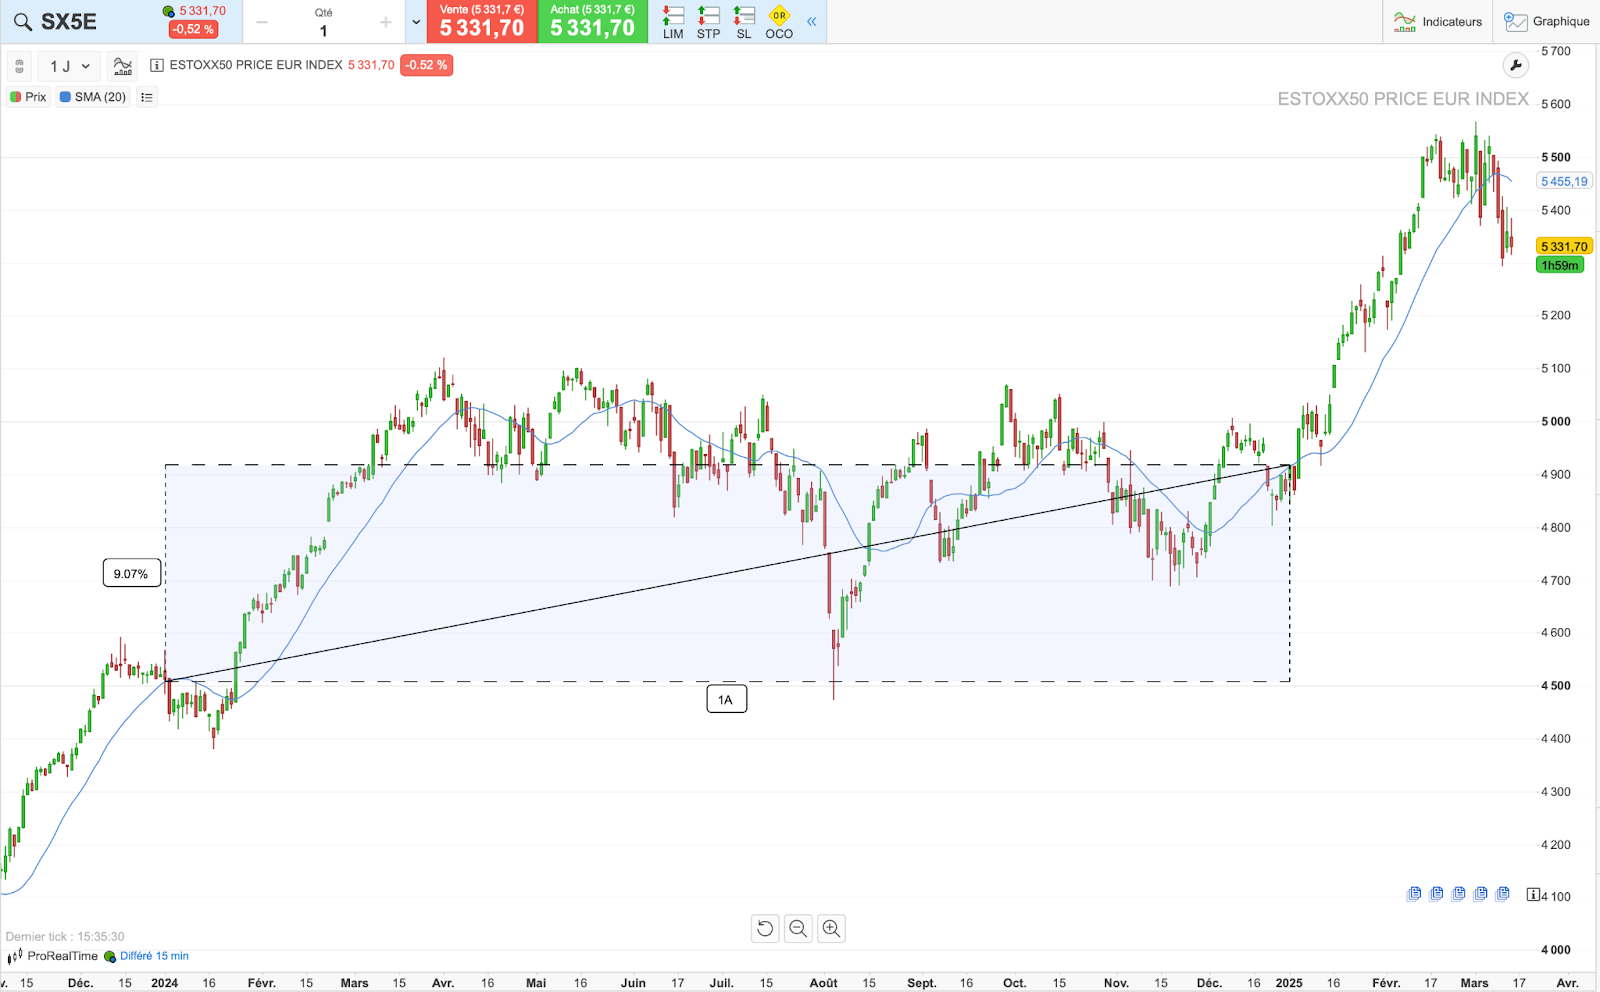Click the Achat 5 331,70 buy button
Image resolution: width=1600 pixels, height=992 pixels.
(x=592, y=21)
